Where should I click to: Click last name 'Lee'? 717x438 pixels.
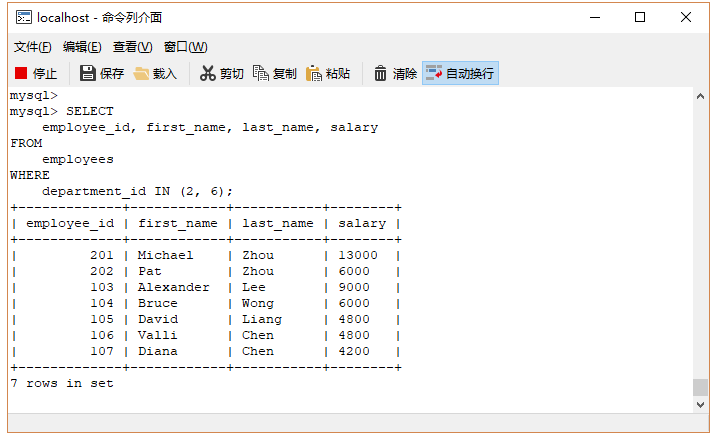[x=254, y=287]
